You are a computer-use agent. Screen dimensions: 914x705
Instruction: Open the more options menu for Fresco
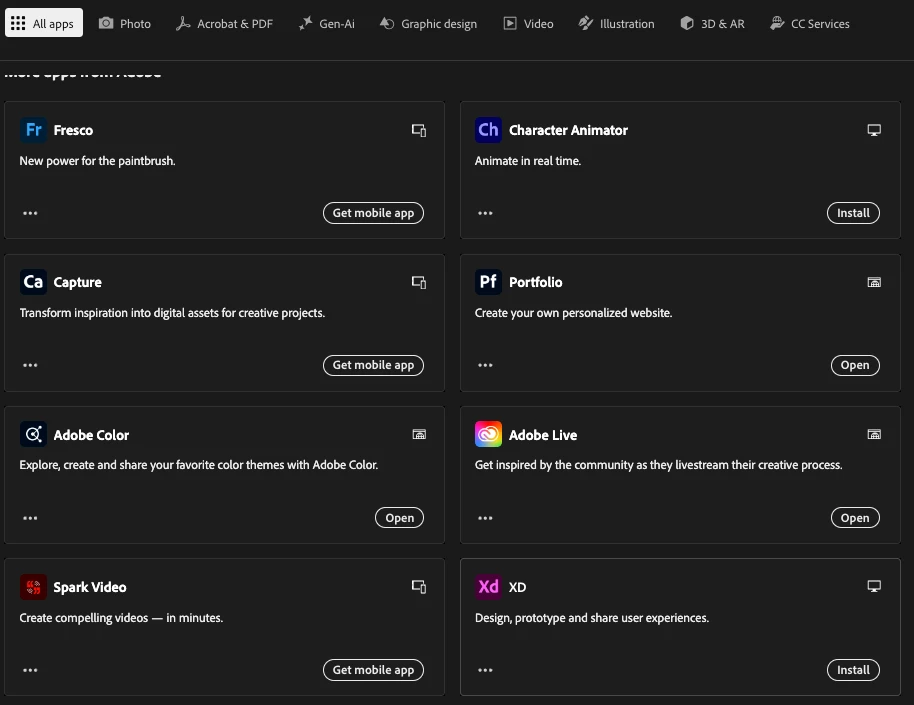30,213
